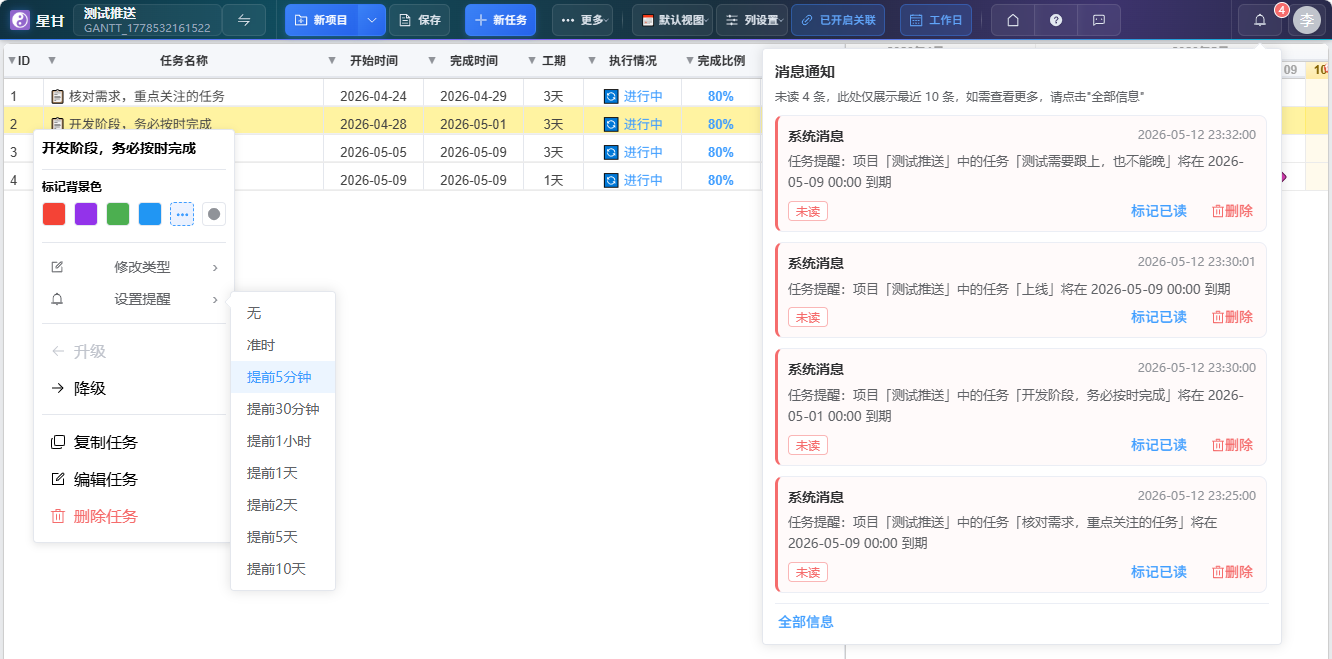Screen dimensions: 1332x659
Task: Delete the 开发阶段 reminder notification
Action: (x=1232, y=445)
